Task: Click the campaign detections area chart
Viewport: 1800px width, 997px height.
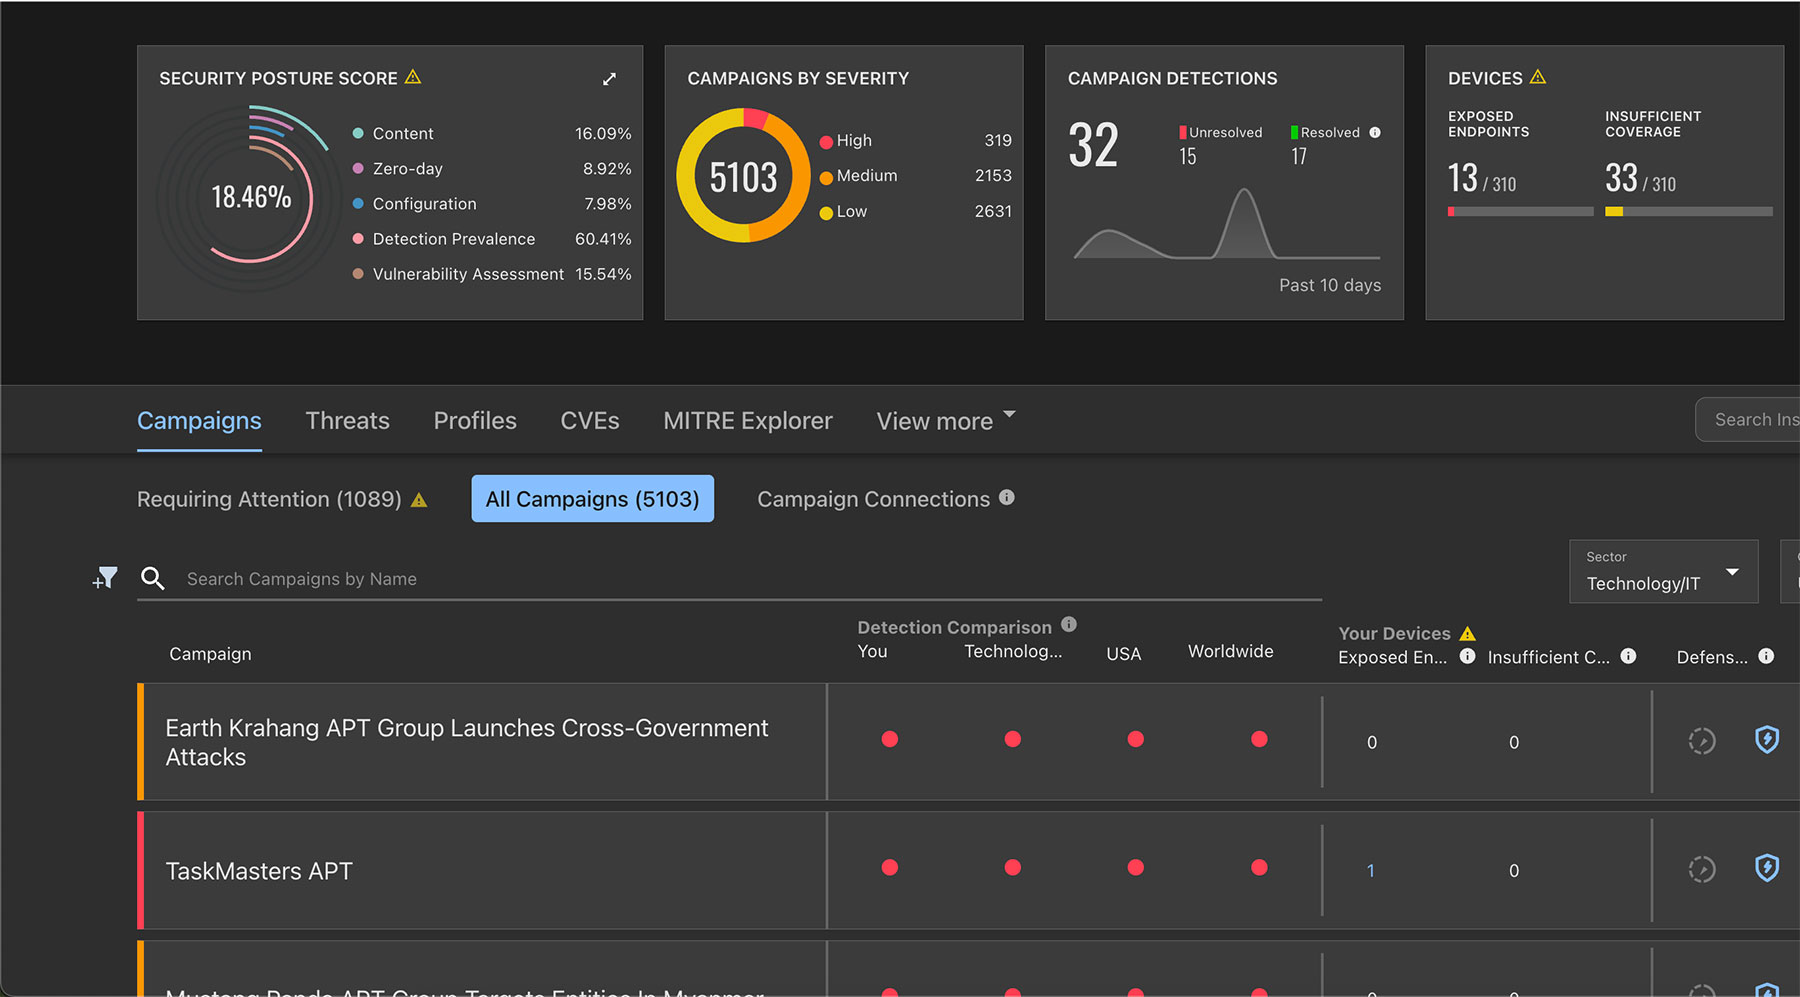Action: 1226,223
